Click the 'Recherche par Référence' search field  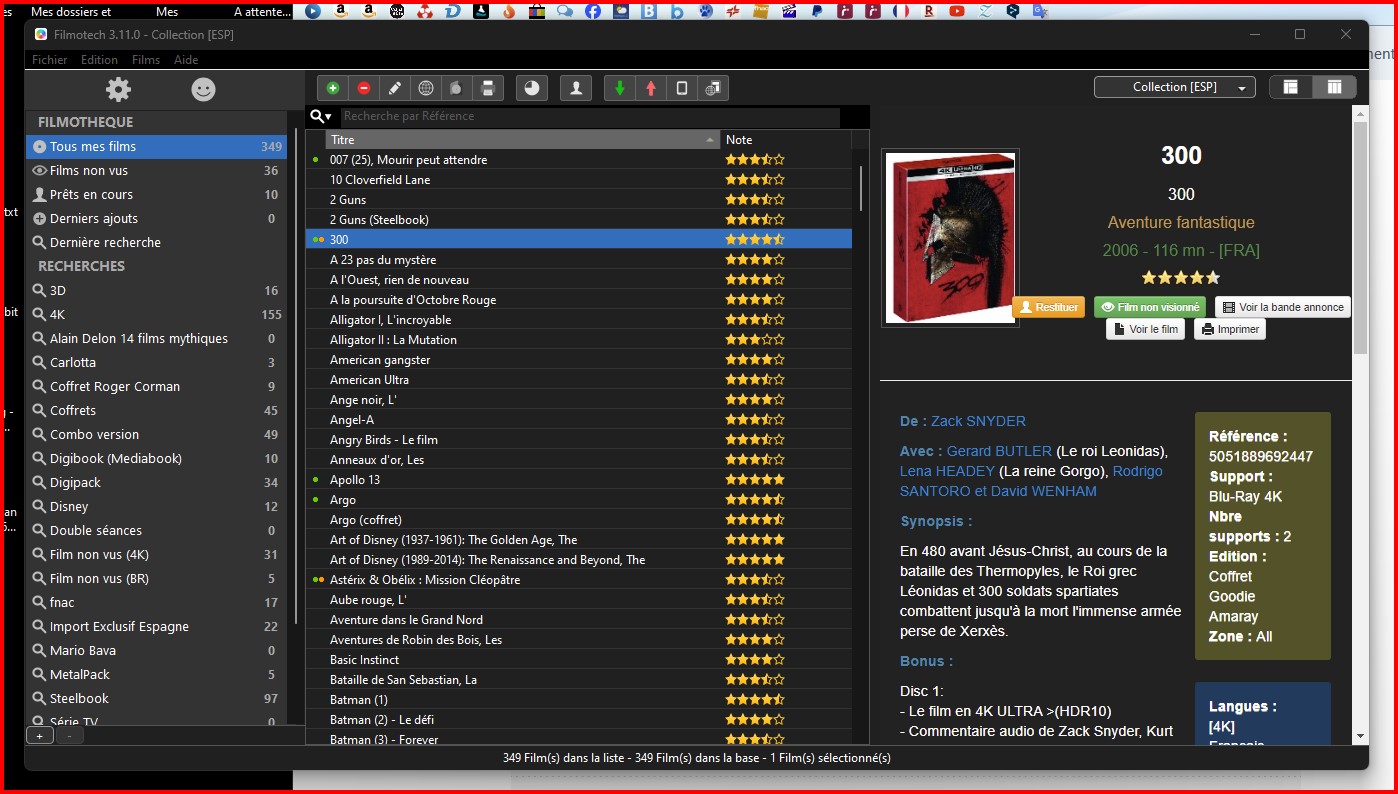(x=590, y=117)
